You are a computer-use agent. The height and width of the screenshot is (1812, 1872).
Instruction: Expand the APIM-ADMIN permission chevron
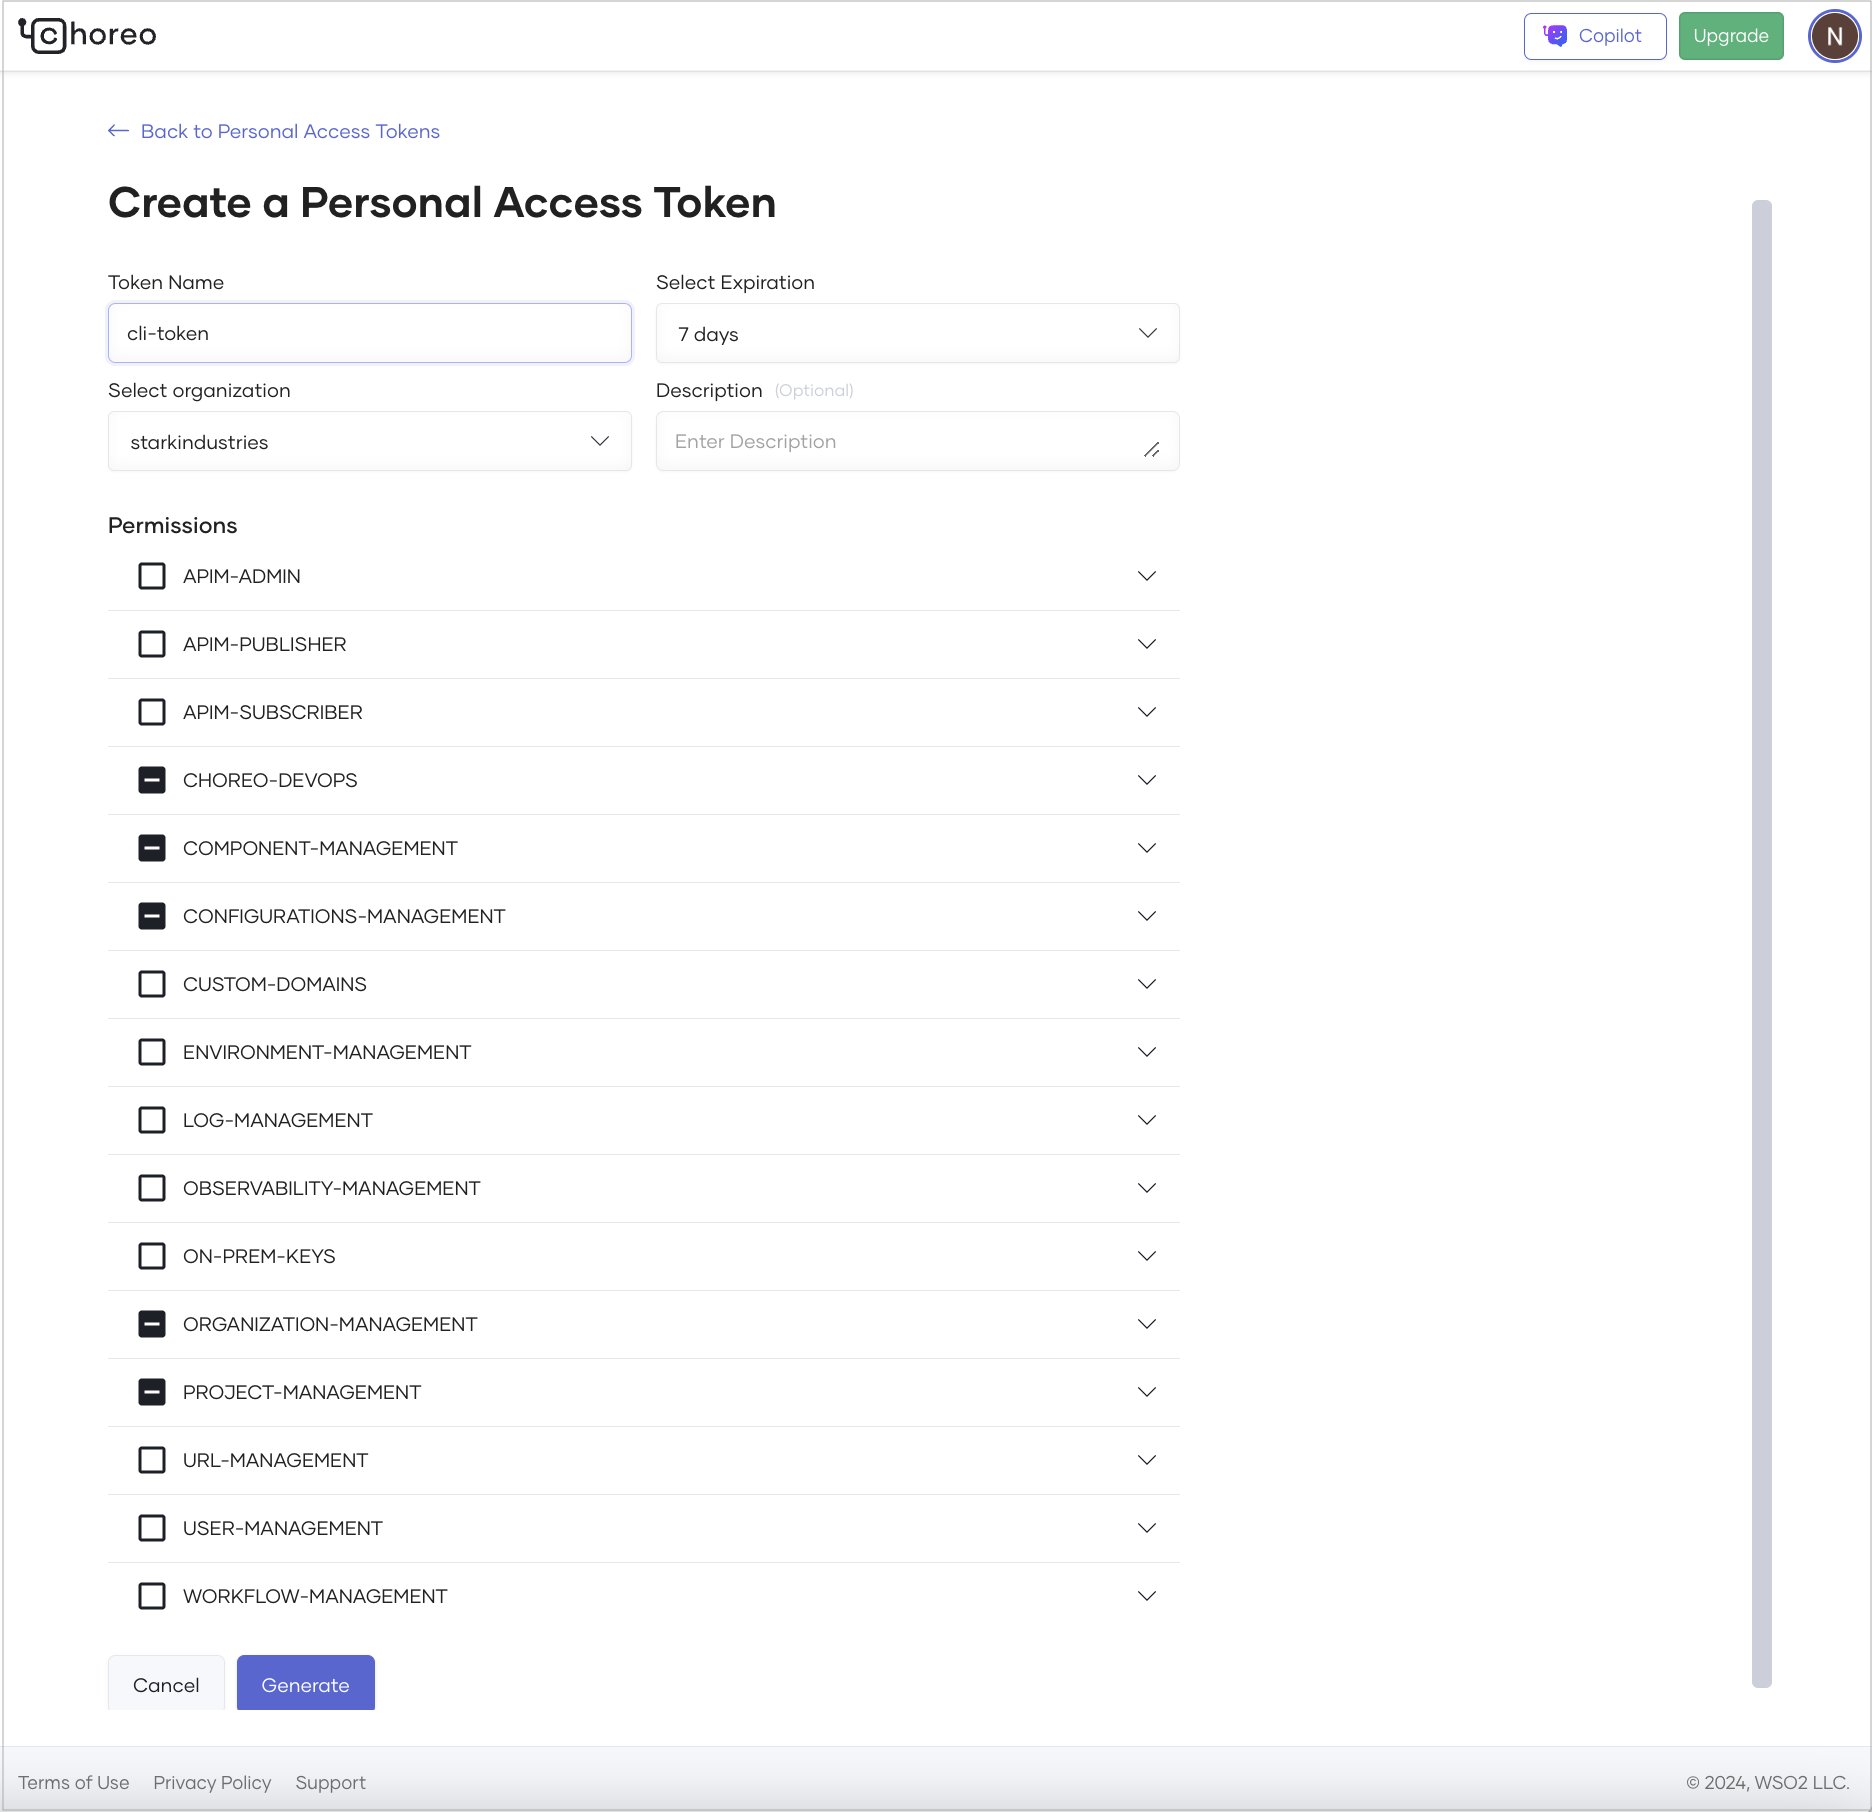click(1146, 576)
